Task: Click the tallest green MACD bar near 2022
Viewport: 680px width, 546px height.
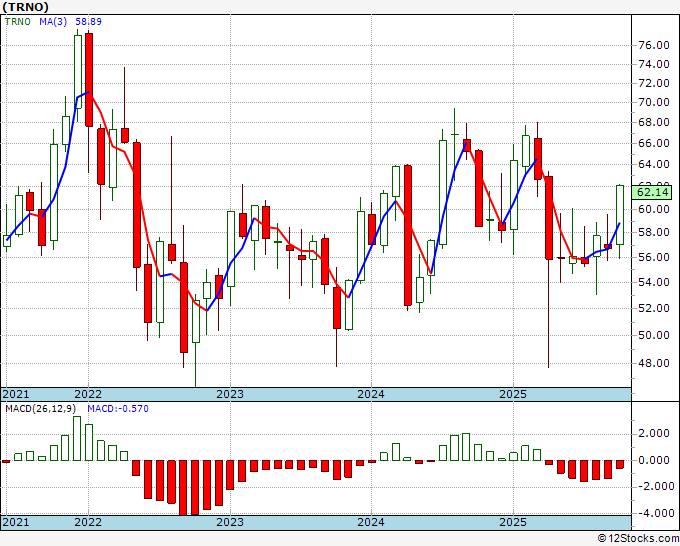Action: tap(77, 438)
